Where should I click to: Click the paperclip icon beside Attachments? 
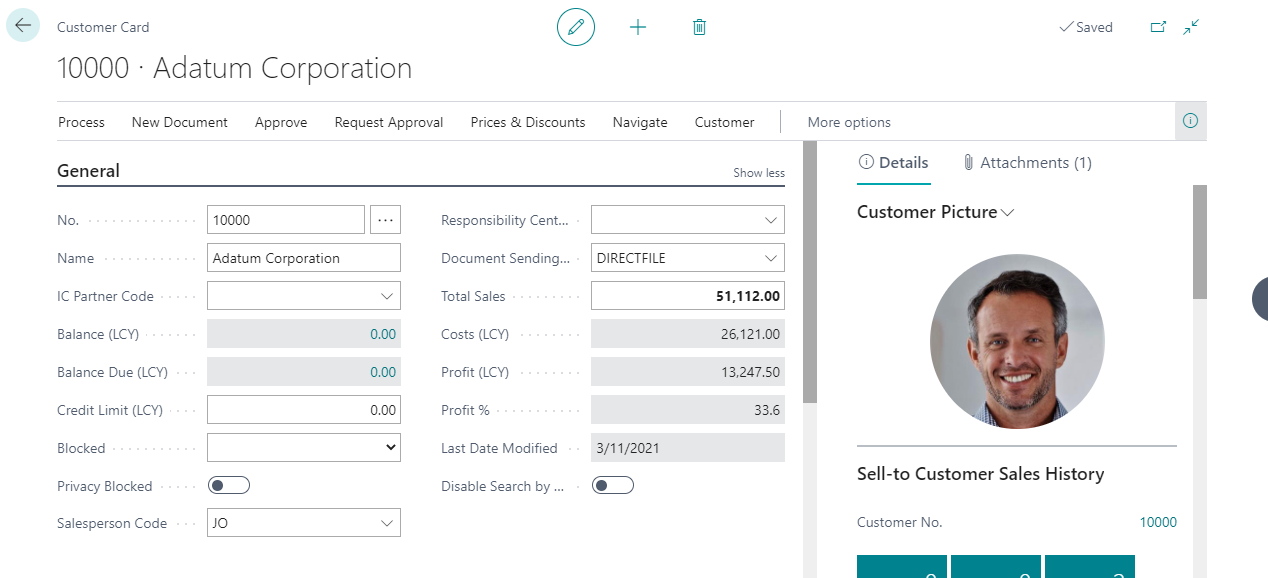(x=967, y=162)
